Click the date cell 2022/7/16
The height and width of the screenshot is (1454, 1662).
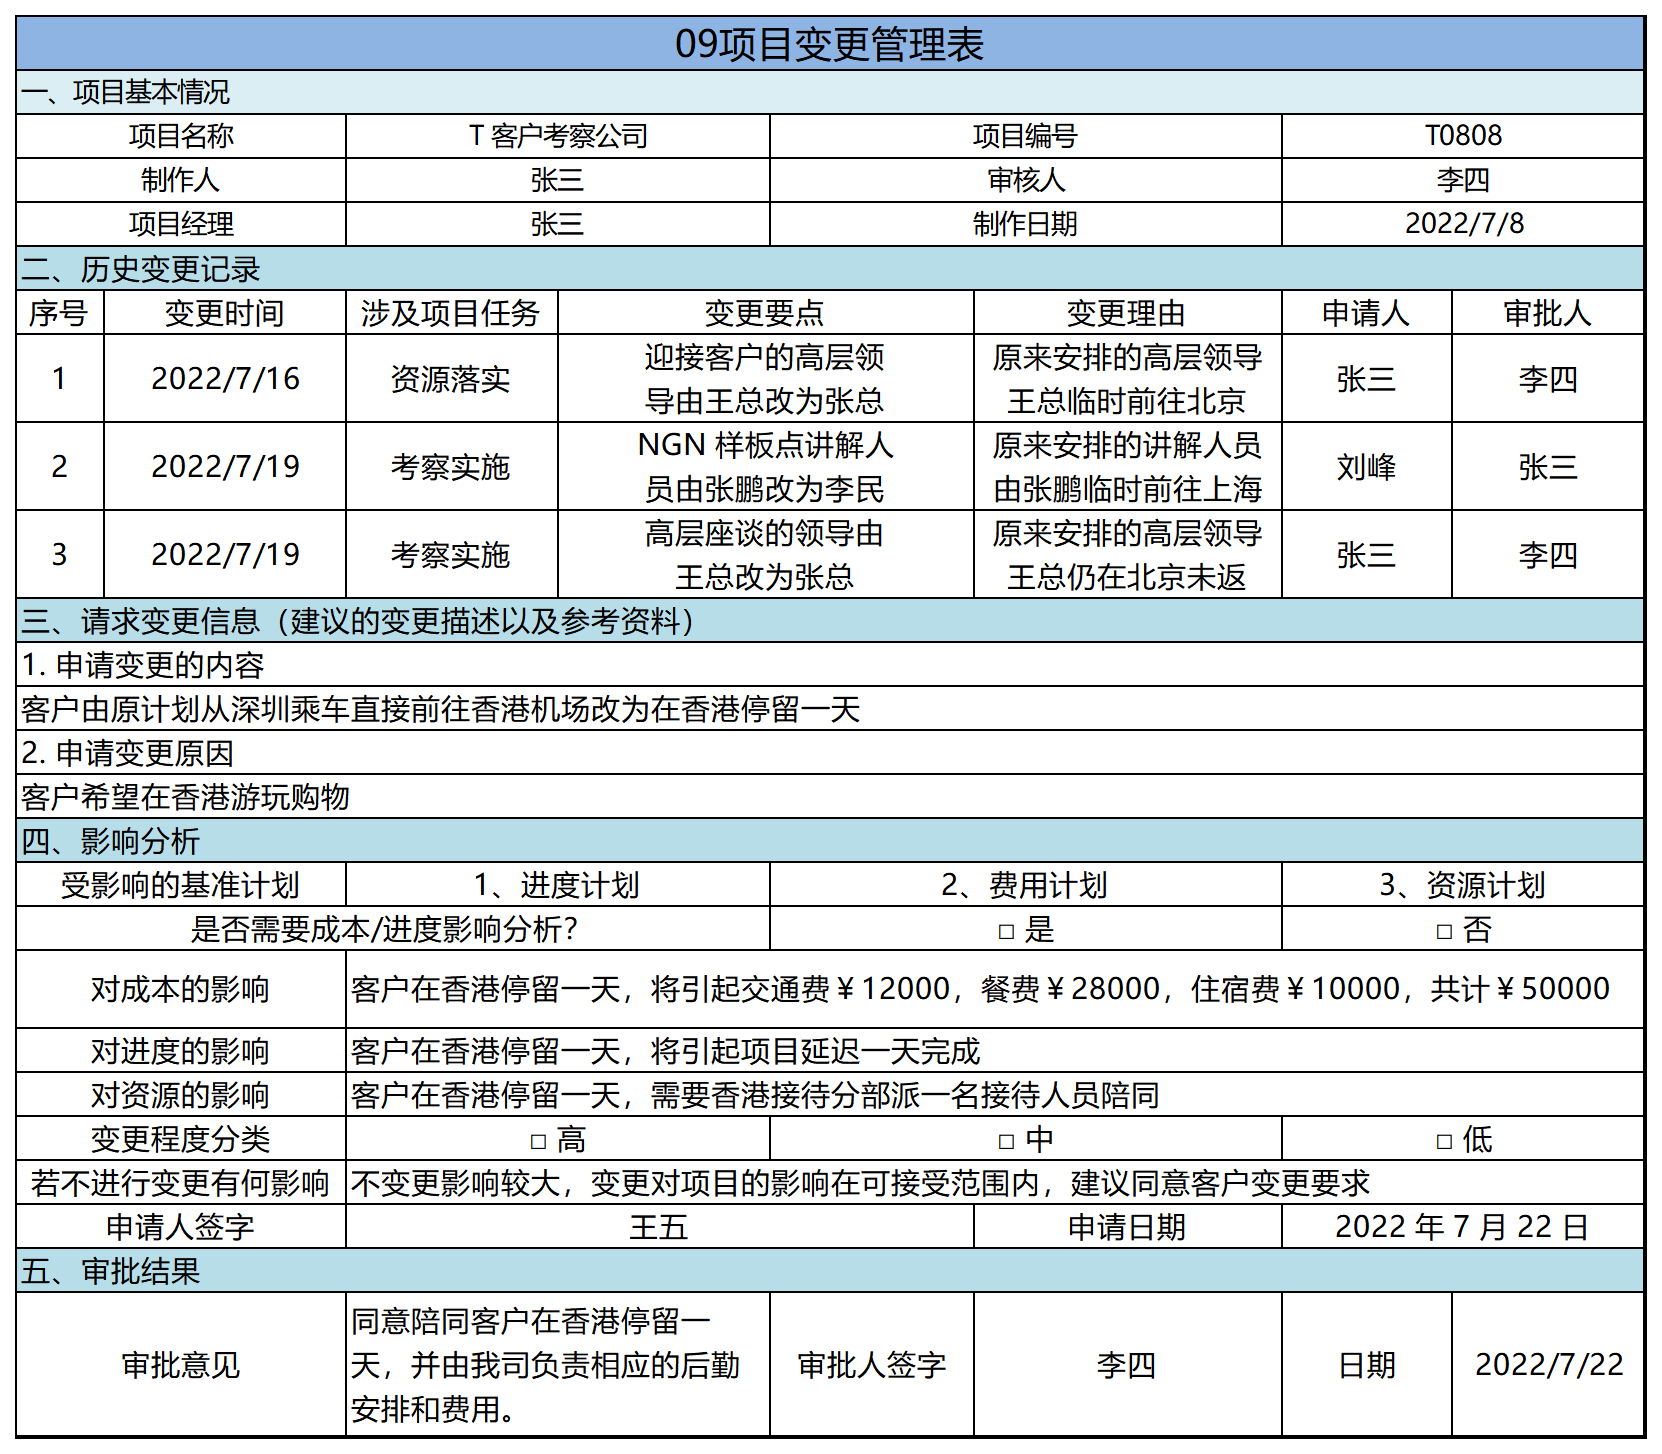click(x=225, y=379)
